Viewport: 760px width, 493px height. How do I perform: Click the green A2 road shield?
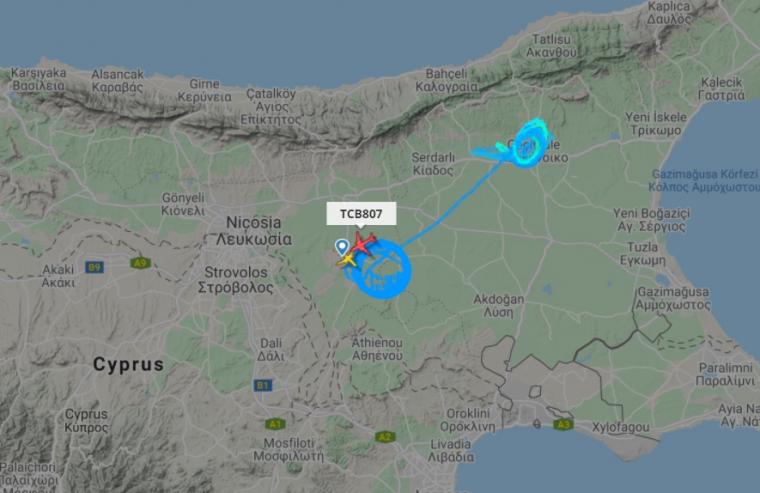pyautogui.click(x=384, y=437)
